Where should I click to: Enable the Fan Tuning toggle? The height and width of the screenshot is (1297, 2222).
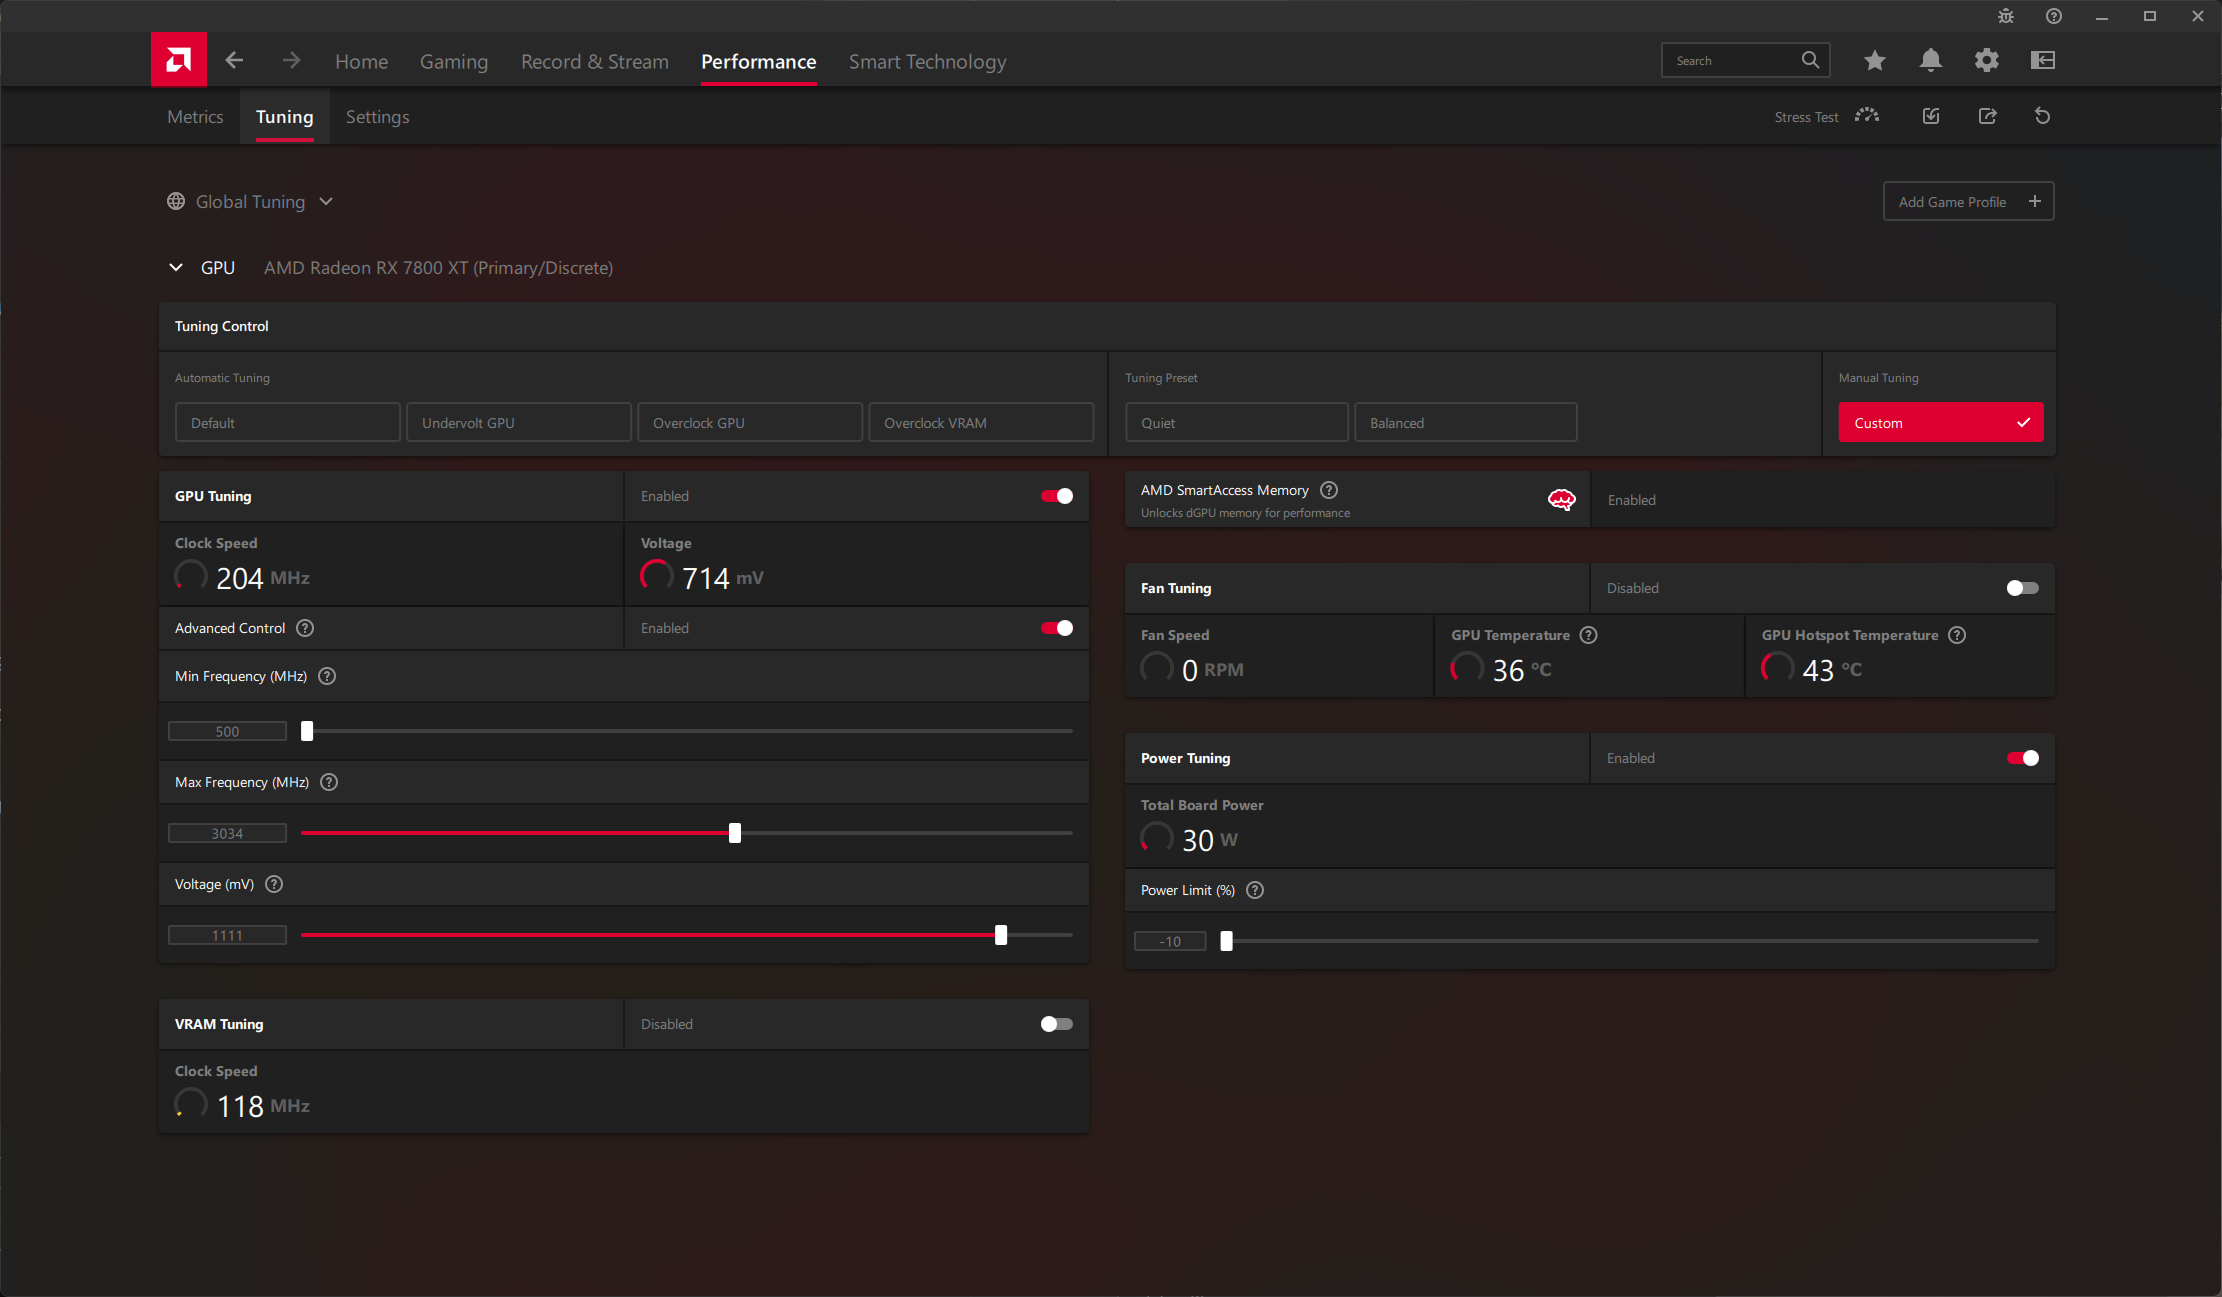[2022, 588]
